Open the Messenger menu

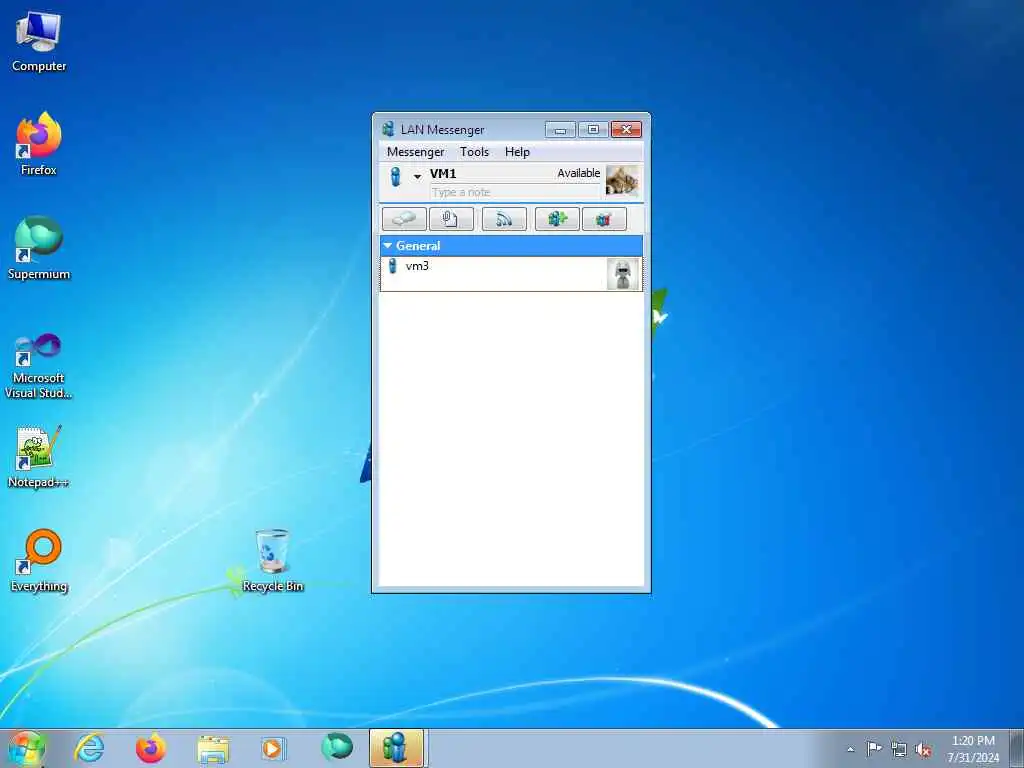[415, 152]
